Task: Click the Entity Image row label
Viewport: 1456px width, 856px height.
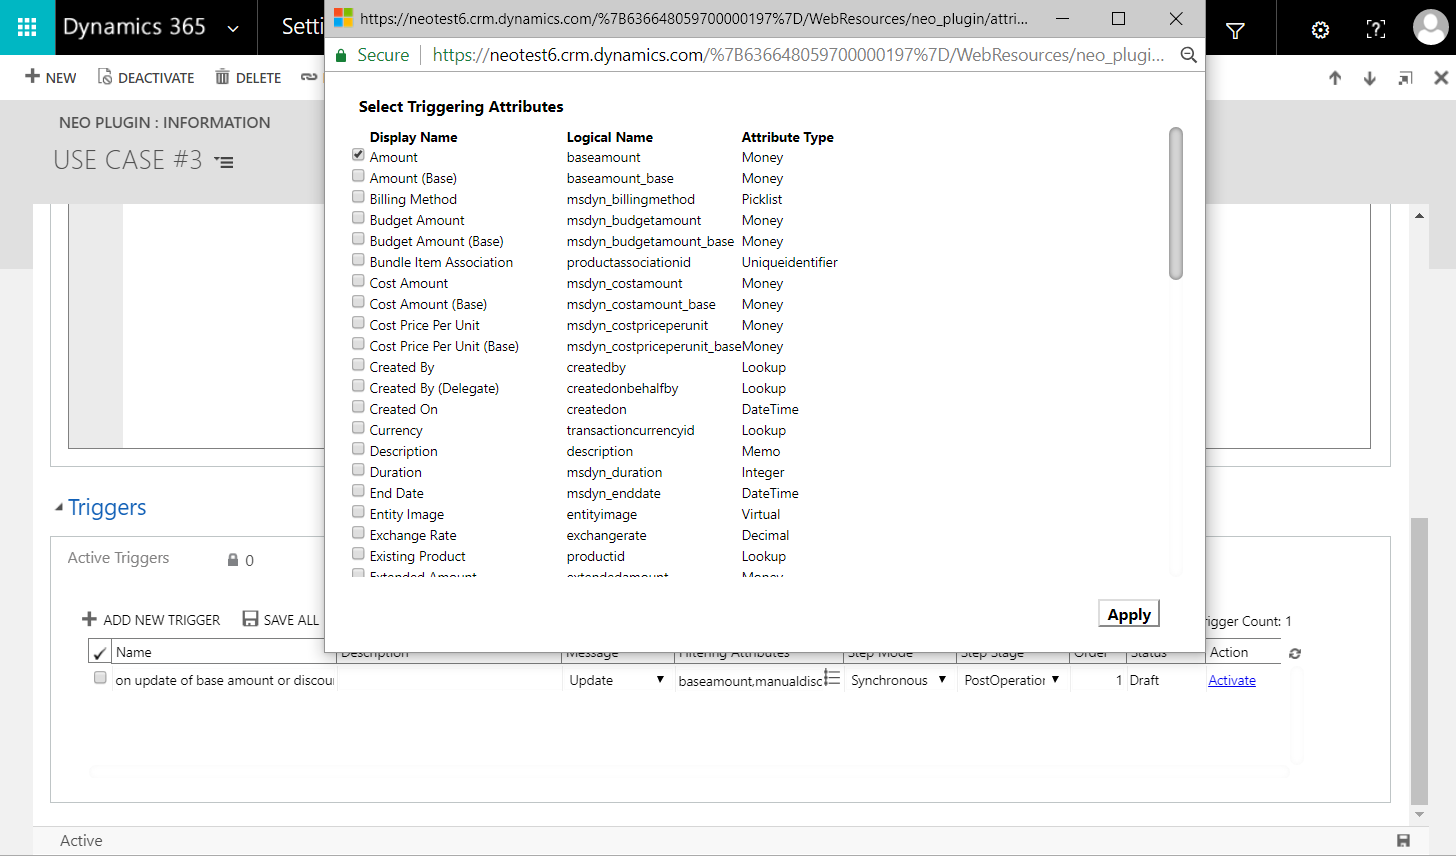Action: click(406, 514)
